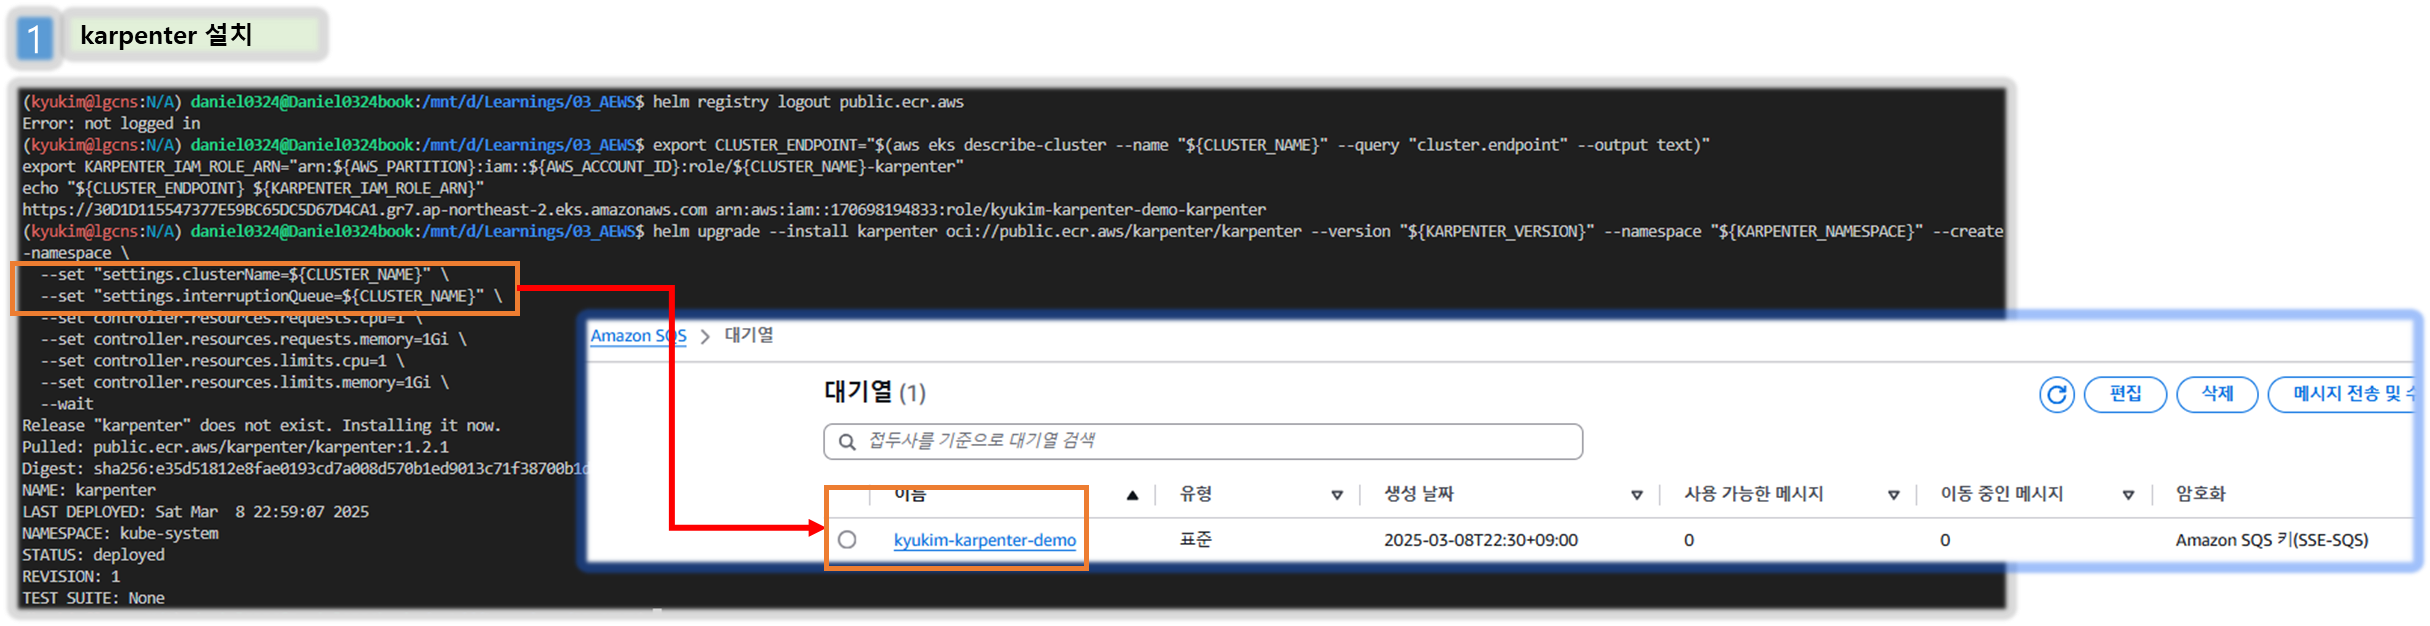Viewport: 2430px width, 626px height.
Task: Click terminal line 'TEST SUITE: None'
Action: pyautogui.click(x=93, y=598)
